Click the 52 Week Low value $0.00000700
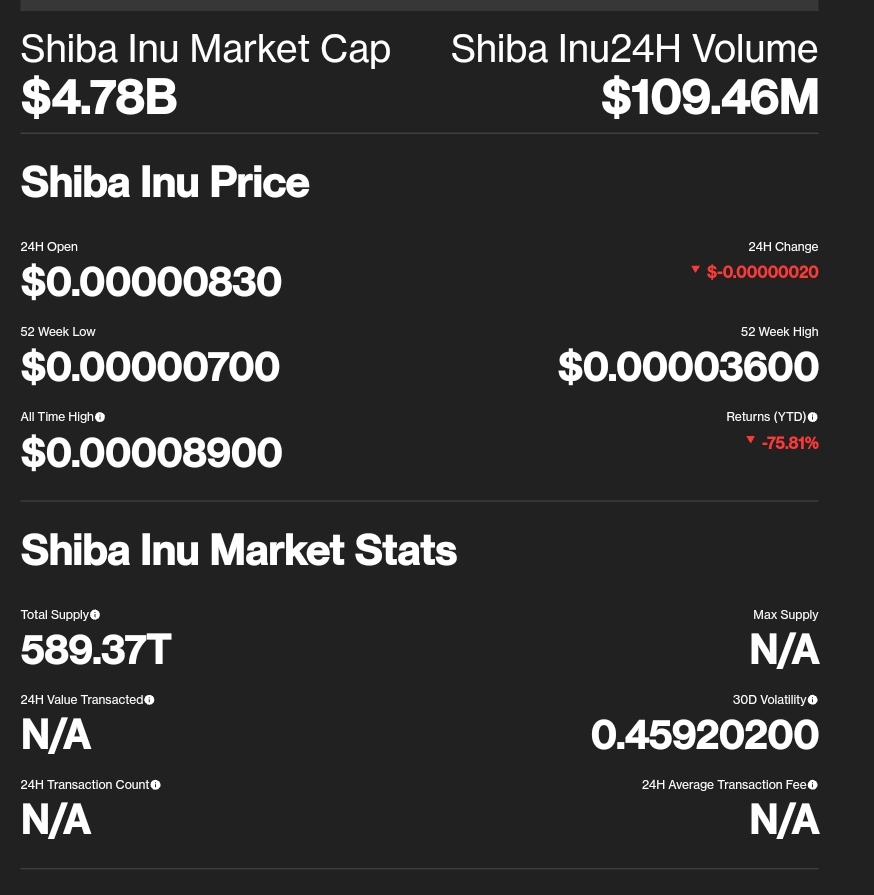The height and width of the screenshot is (895, 874). click(x=150, y=366)
